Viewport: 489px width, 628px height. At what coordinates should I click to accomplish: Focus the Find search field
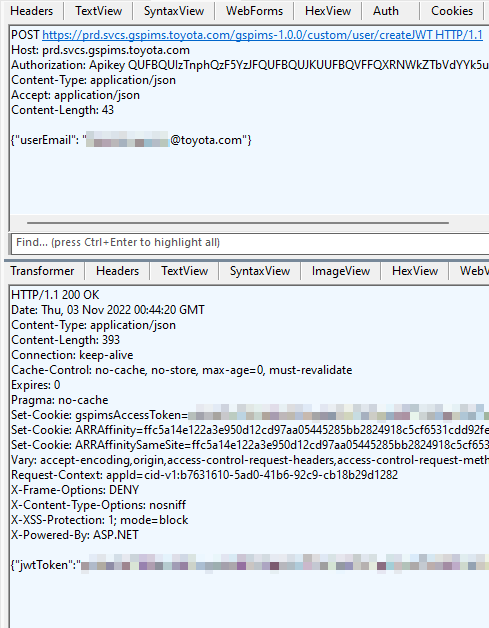coord(250,243)
